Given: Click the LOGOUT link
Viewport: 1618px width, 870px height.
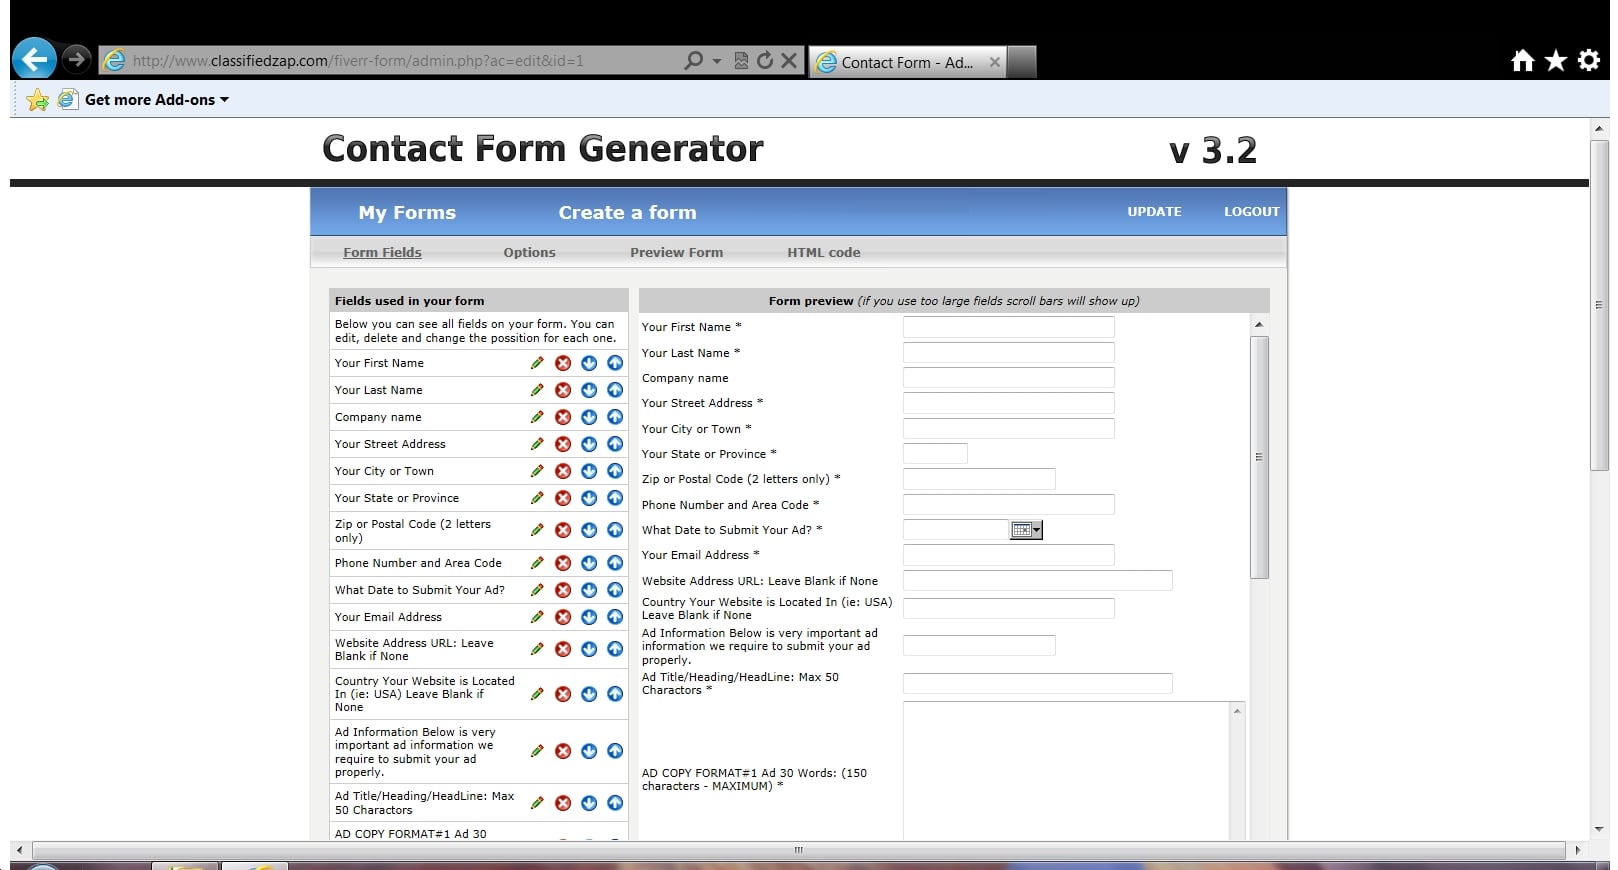Looking at the screenshot, I should coord(1251,211).
